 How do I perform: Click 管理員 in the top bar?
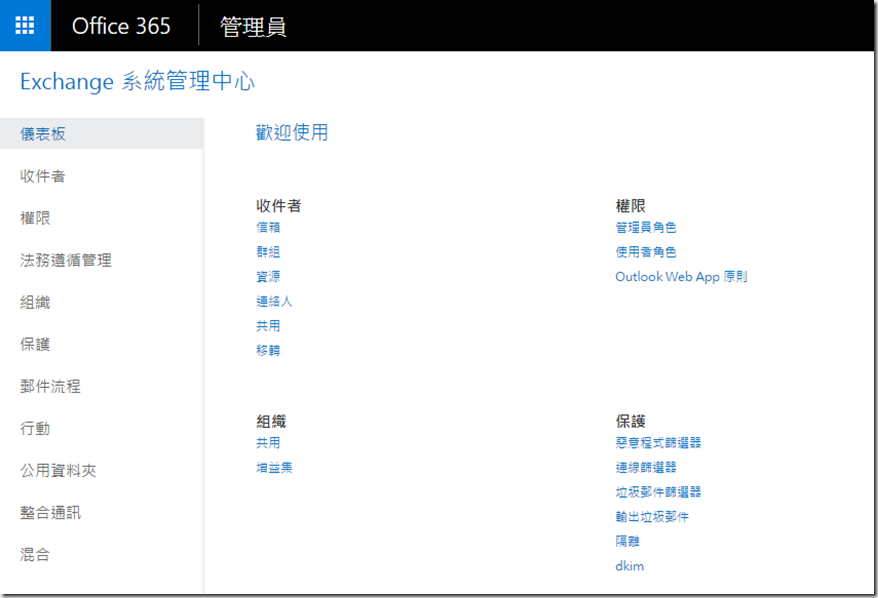pyautogui.click(x=253, y=26)
